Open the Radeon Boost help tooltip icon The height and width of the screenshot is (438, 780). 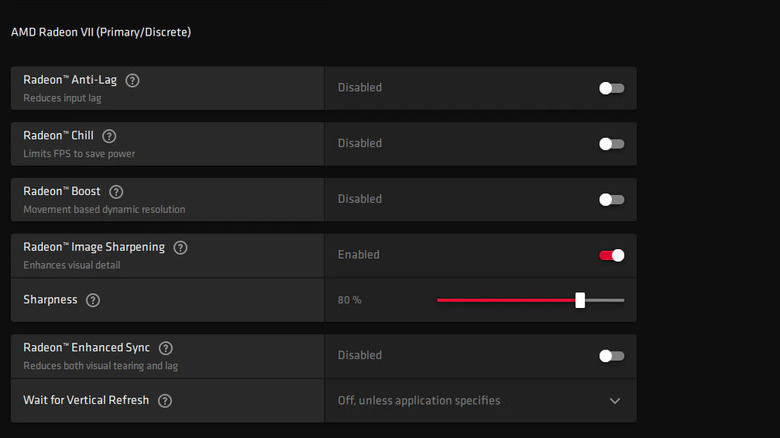pyautogui.click(x=116, y=192)
